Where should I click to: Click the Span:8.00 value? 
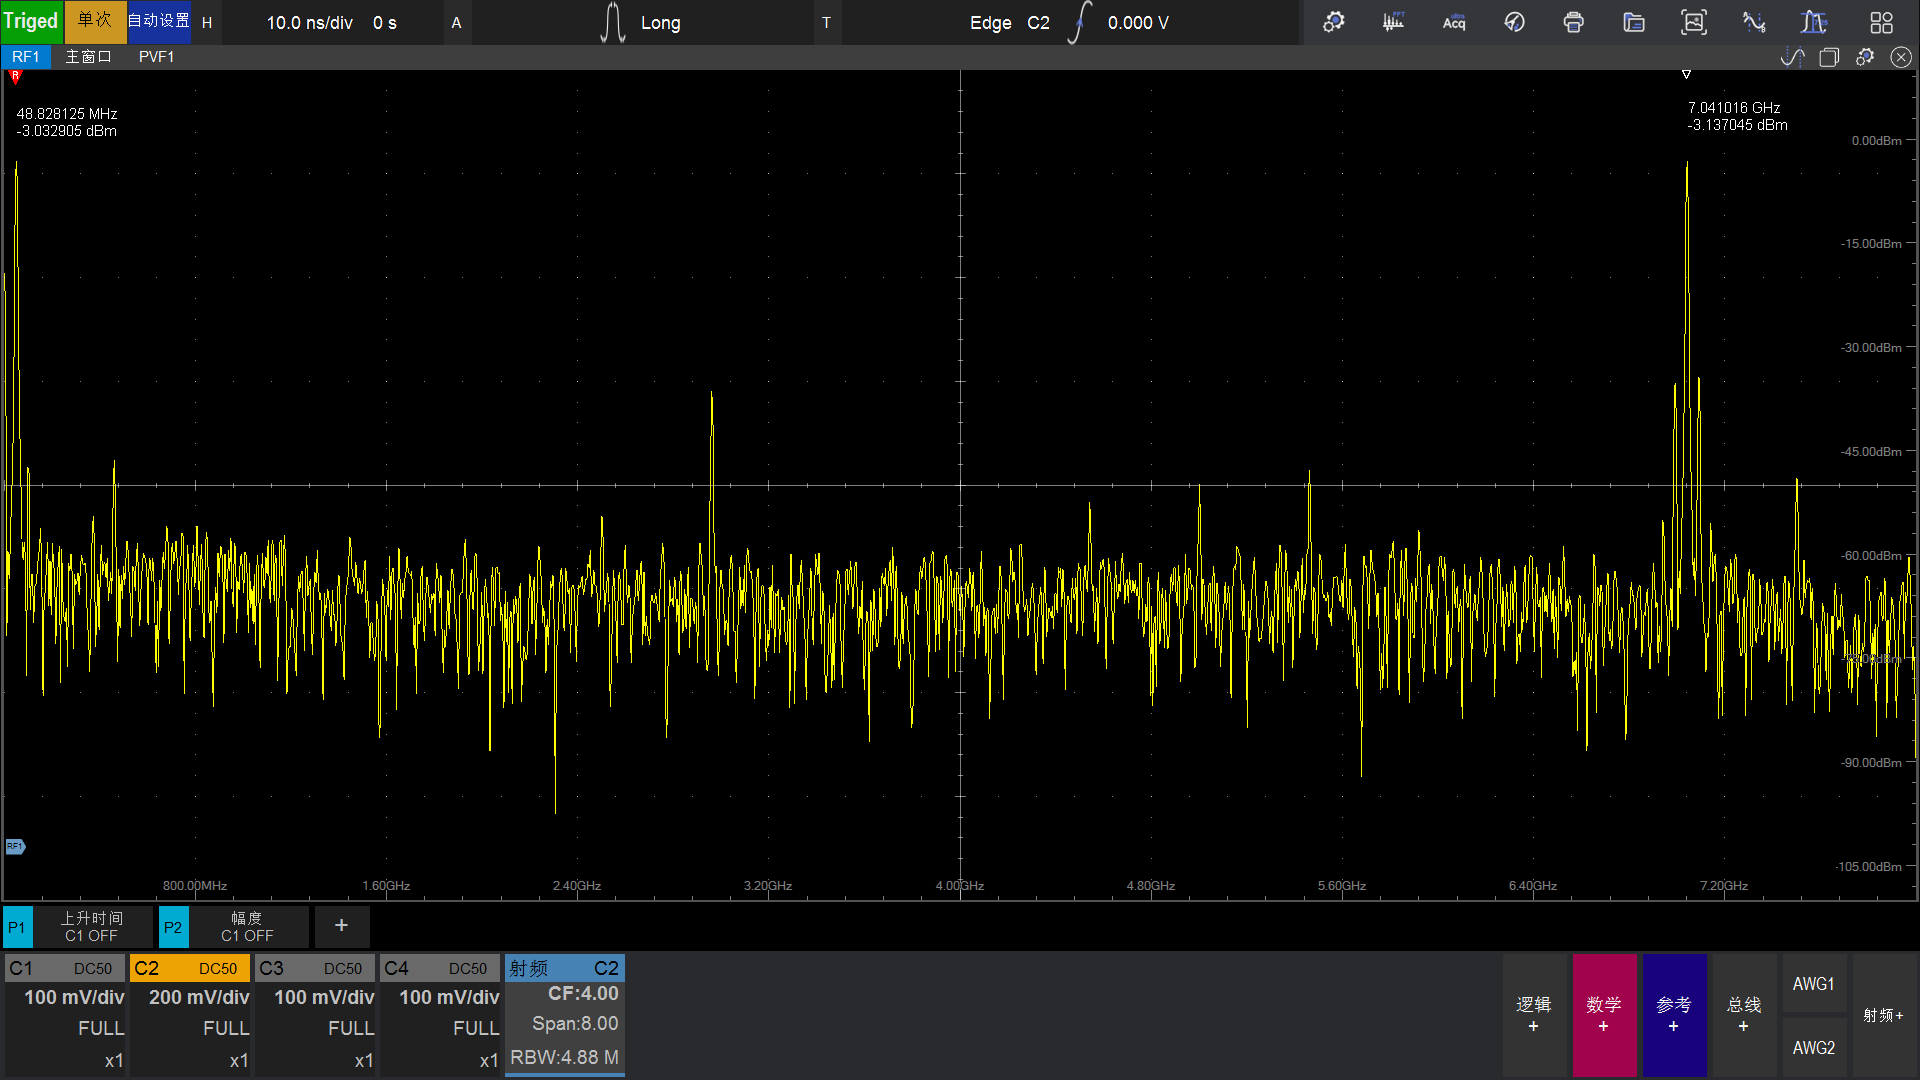coord(575,1024)
